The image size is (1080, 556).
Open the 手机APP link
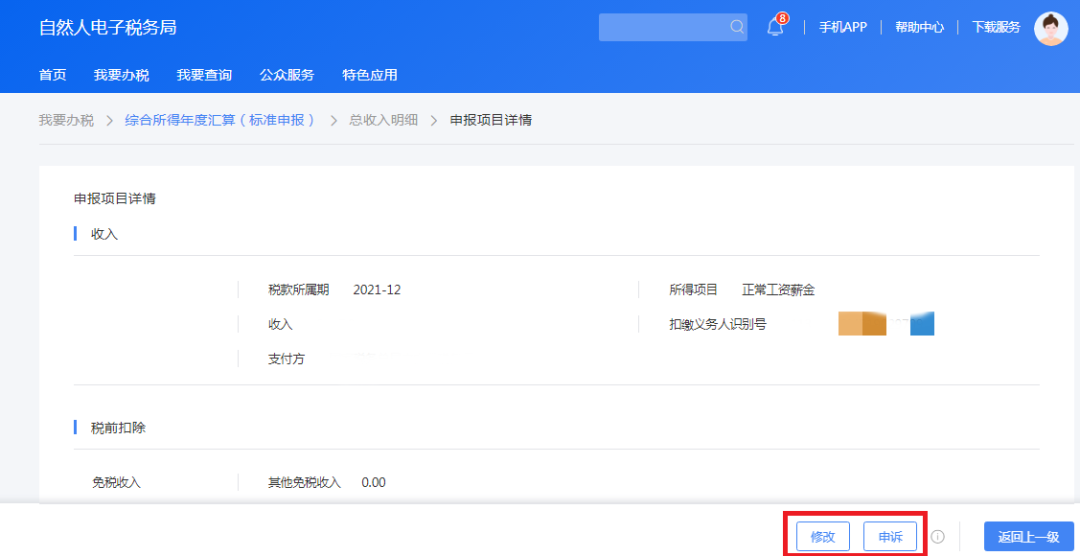[842, 28]
